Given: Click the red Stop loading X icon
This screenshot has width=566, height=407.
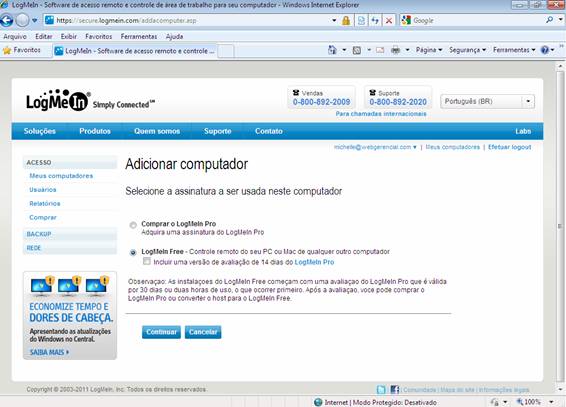Looking at the screenshot, I should coord(389,21).
